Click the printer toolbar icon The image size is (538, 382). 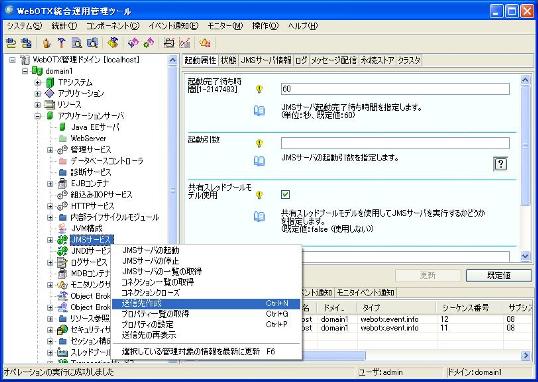169,43
